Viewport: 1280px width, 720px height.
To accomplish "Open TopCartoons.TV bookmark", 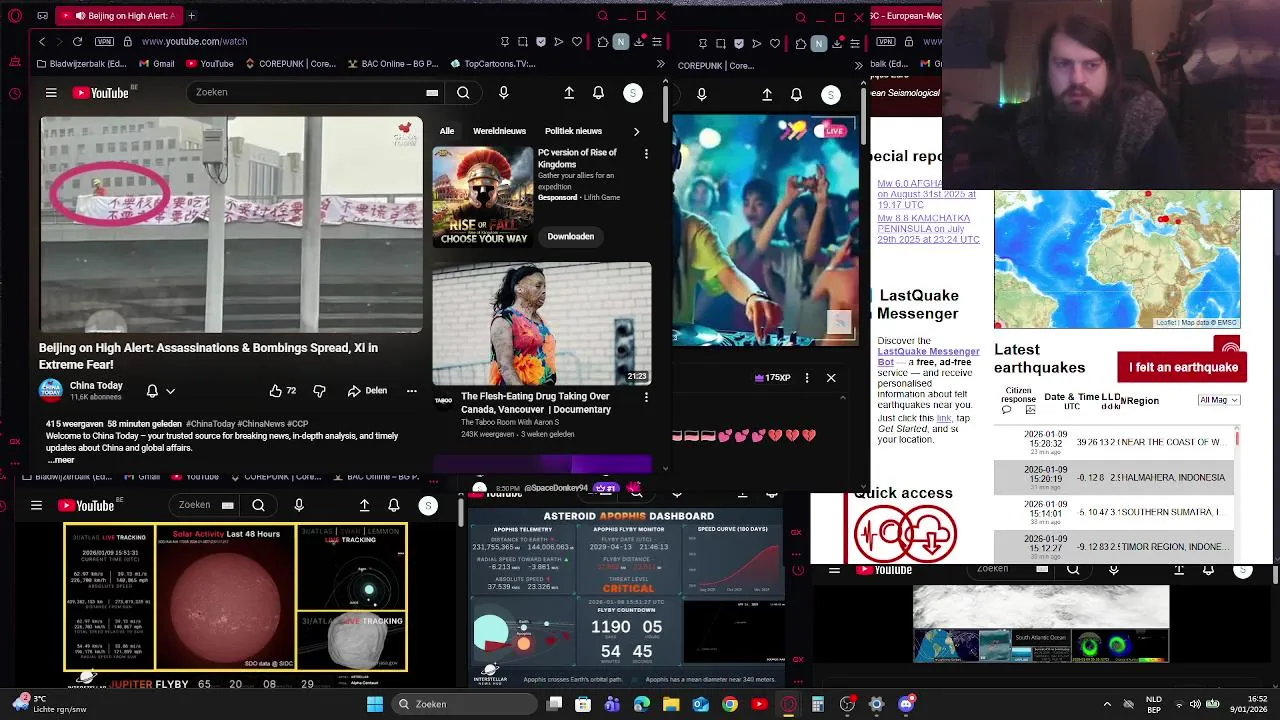I will tap(492, 64).
